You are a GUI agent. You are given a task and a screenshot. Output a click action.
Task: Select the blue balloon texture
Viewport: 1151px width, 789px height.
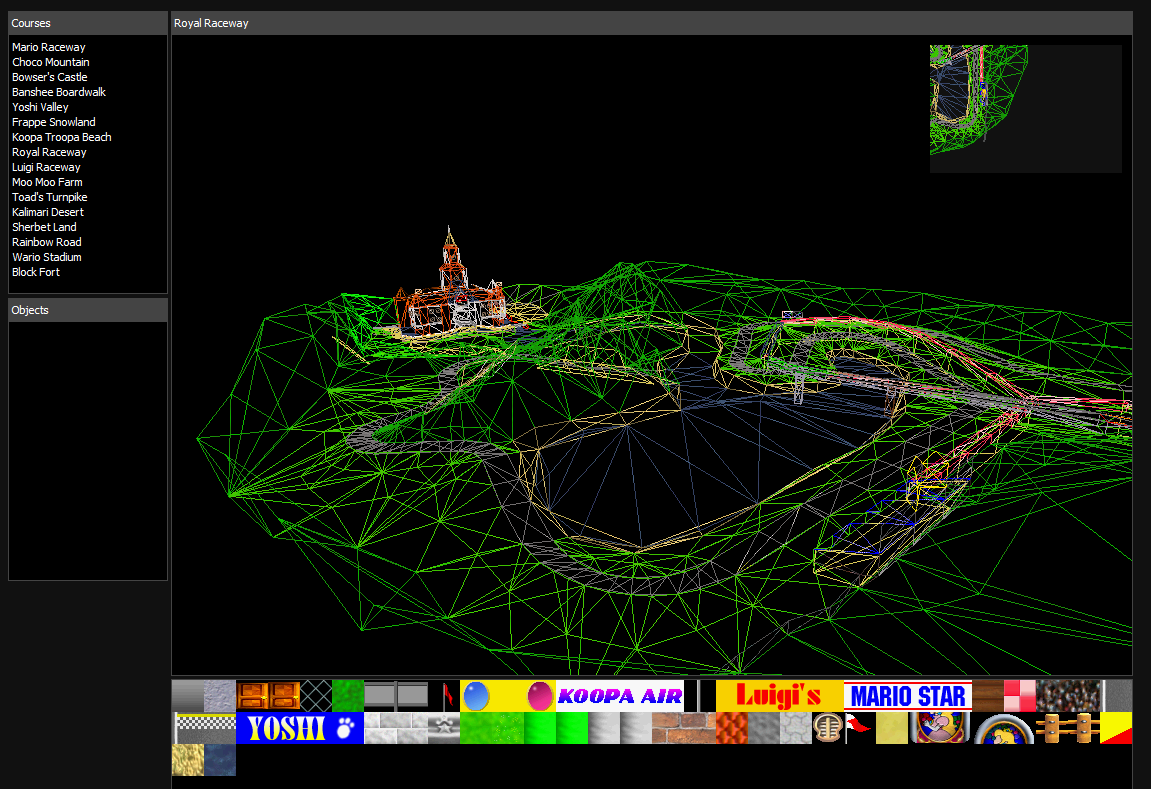pos(476,696)
